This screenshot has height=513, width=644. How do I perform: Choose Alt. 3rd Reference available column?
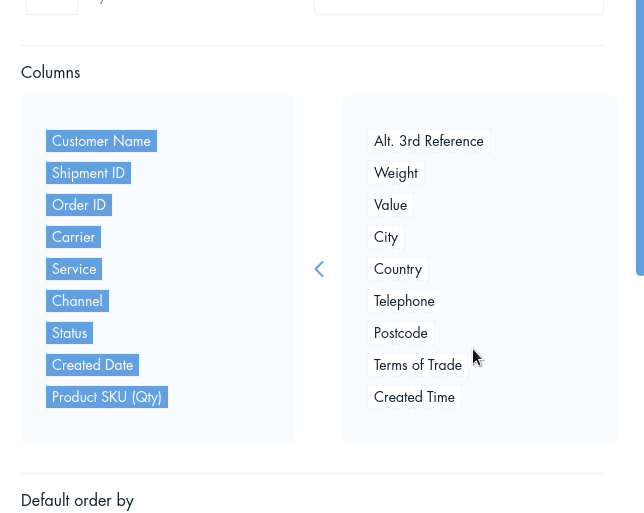coord(429,141)
